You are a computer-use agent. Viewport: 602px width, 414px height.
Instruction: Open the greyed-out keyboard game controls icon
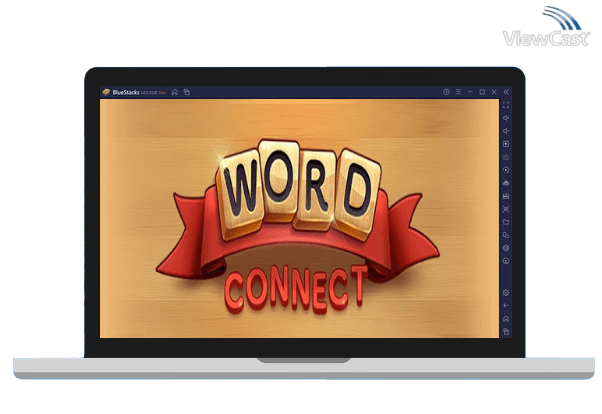click(506, 157)
